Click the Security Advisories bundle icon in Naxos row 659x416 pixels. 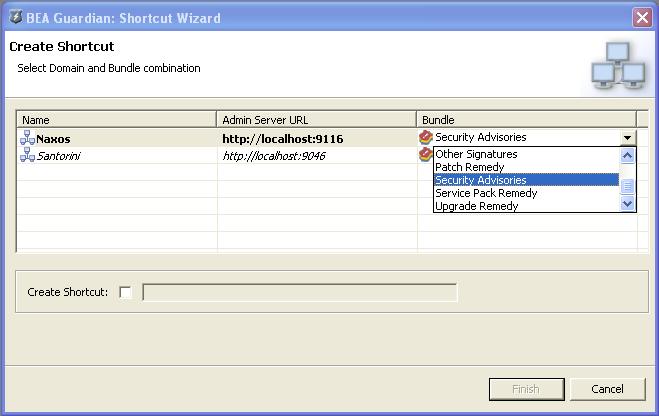[426, 137]
